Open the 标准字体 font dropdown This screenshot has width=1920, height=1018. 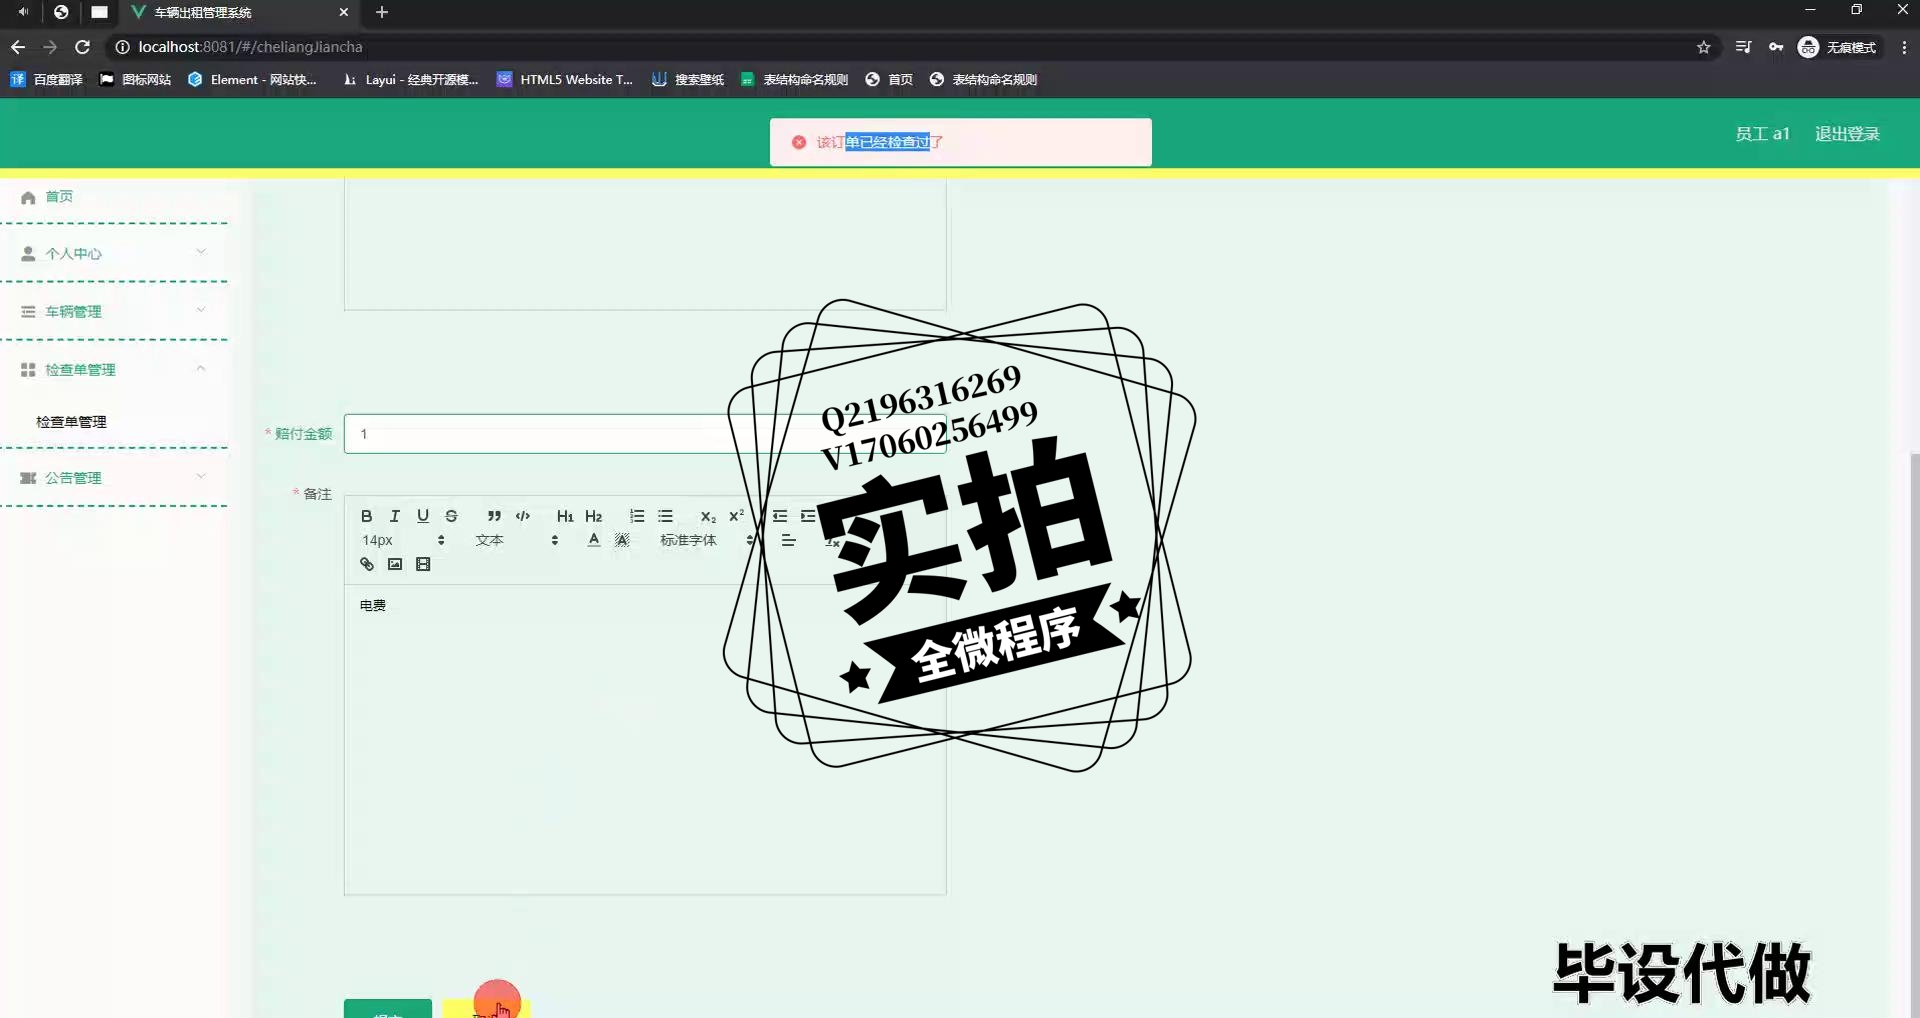(706, 540)
